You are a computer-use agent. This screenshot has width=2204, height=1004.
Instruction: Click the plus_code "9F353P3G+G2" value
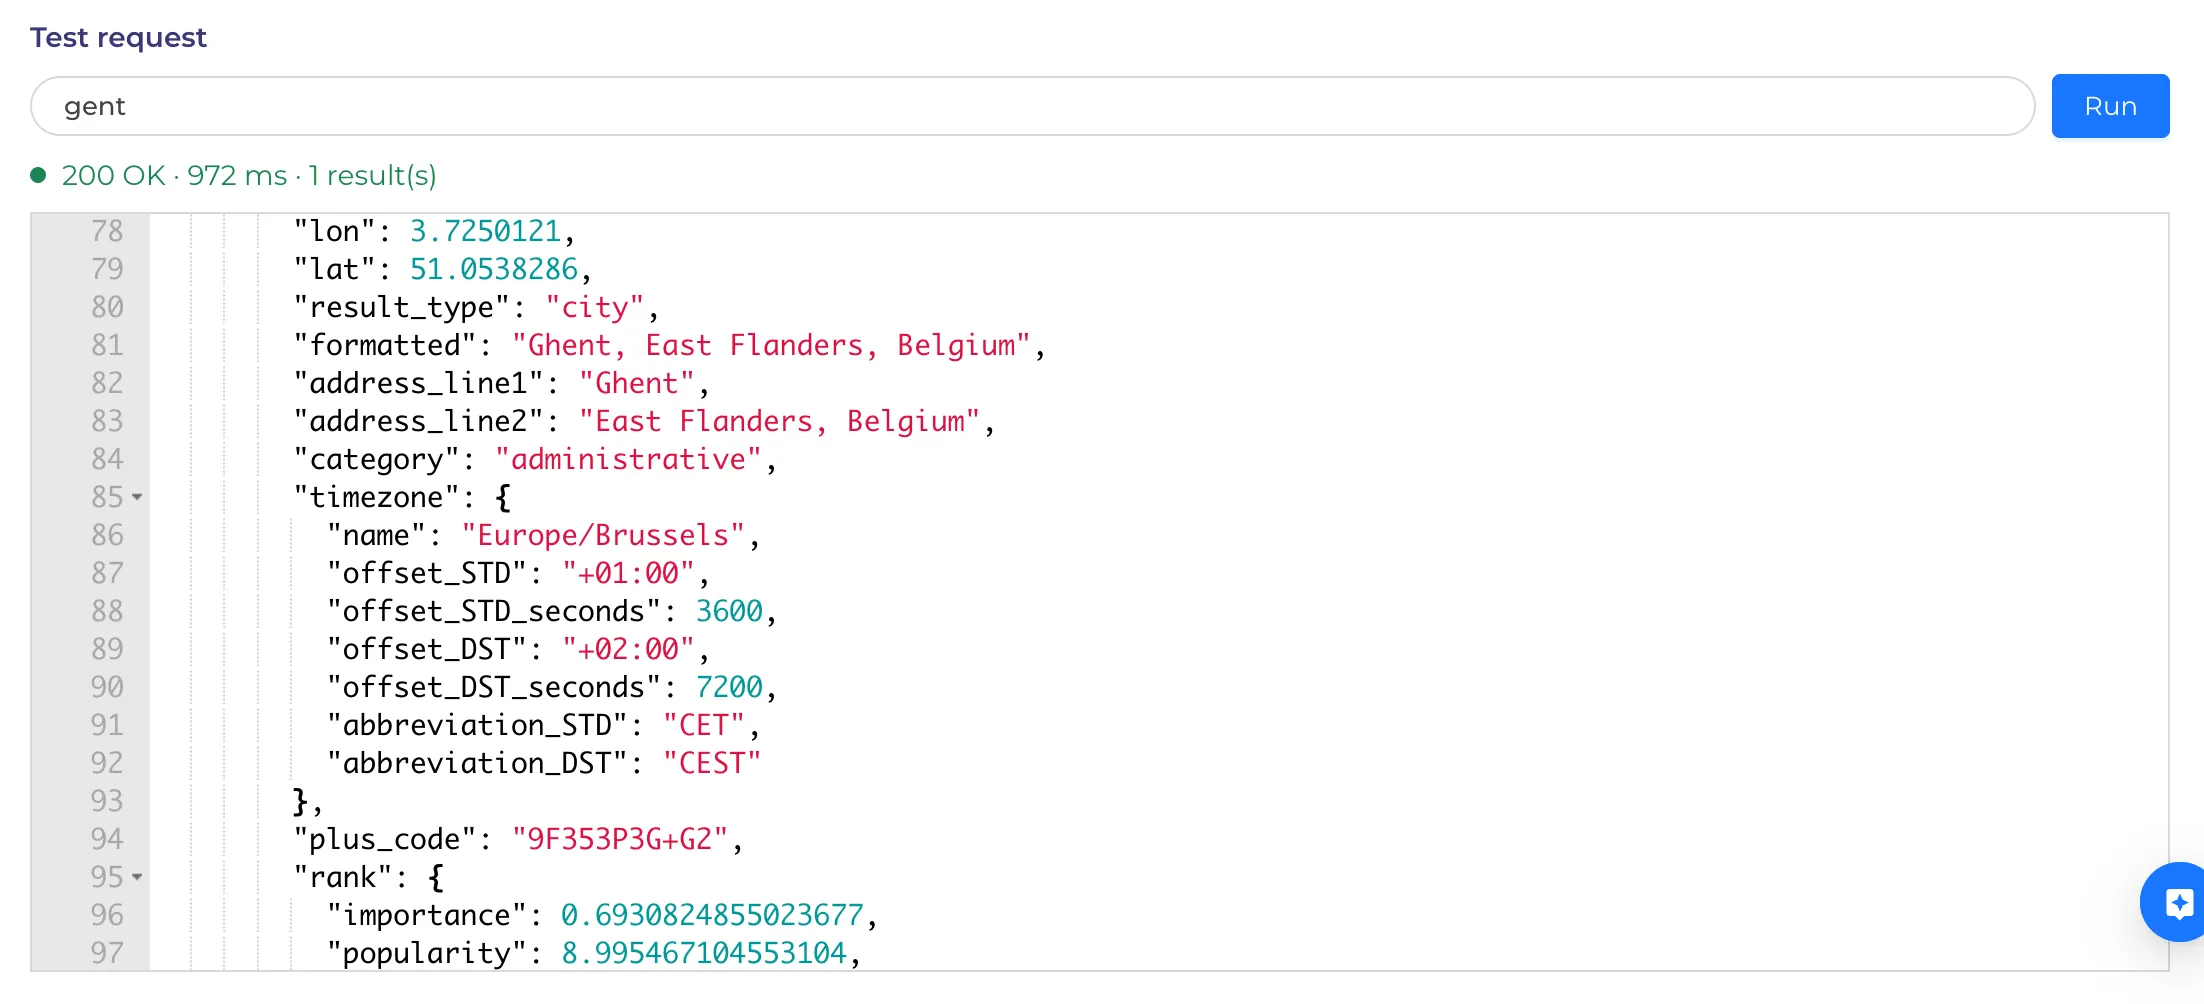(x=620, y=839)
